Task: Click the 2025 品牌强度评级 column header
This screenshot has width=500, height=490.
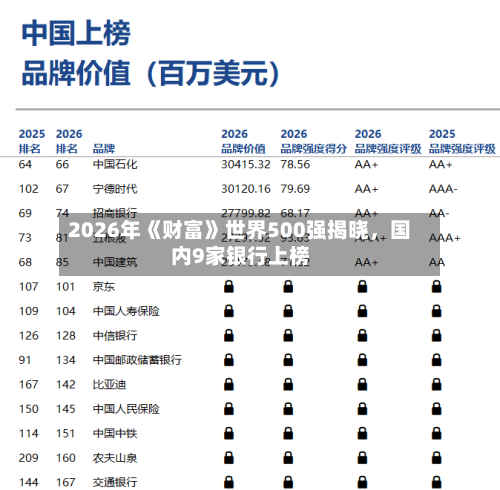Action: click(x=462, y=141)
